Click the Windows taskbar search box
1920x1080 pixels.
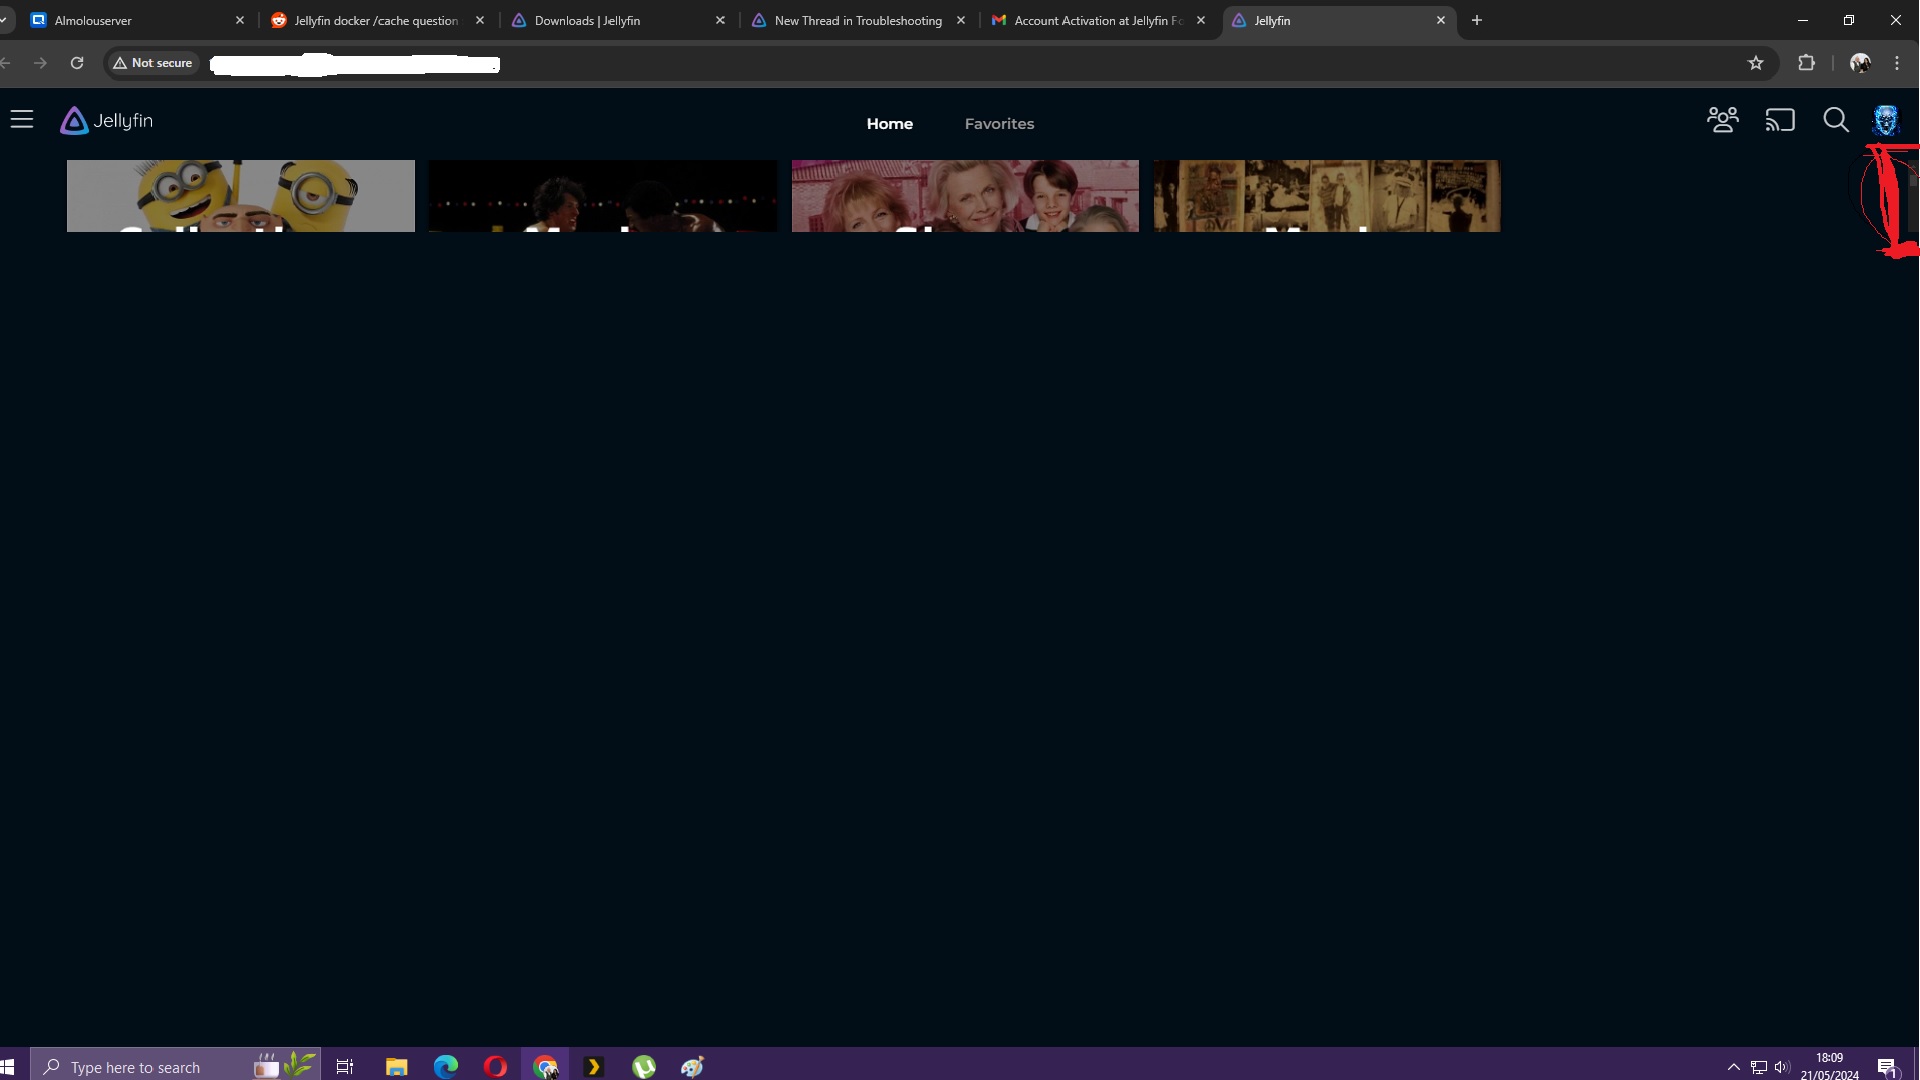pyautogui.click(x=150, y=1067)
